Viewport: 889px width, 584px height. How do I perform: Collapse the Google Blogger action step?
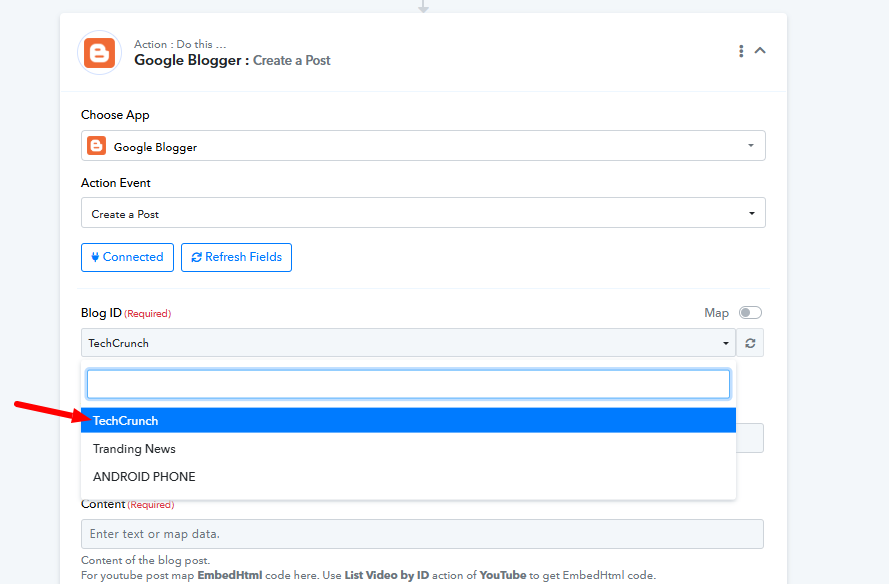click(760, 50)
